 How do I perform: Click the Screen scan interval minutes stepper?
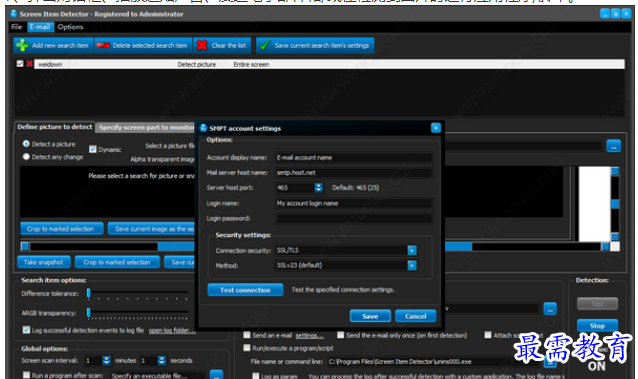[107, 360]
